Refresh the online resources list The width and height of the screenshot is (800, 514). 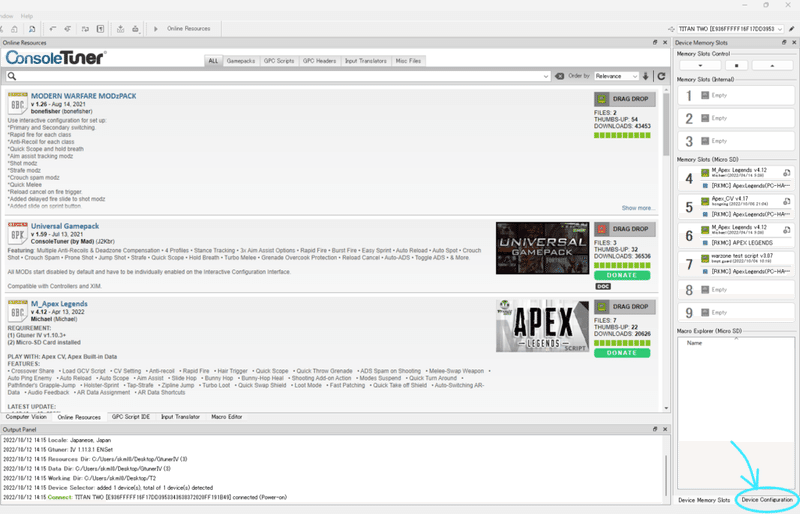[661, 76]
